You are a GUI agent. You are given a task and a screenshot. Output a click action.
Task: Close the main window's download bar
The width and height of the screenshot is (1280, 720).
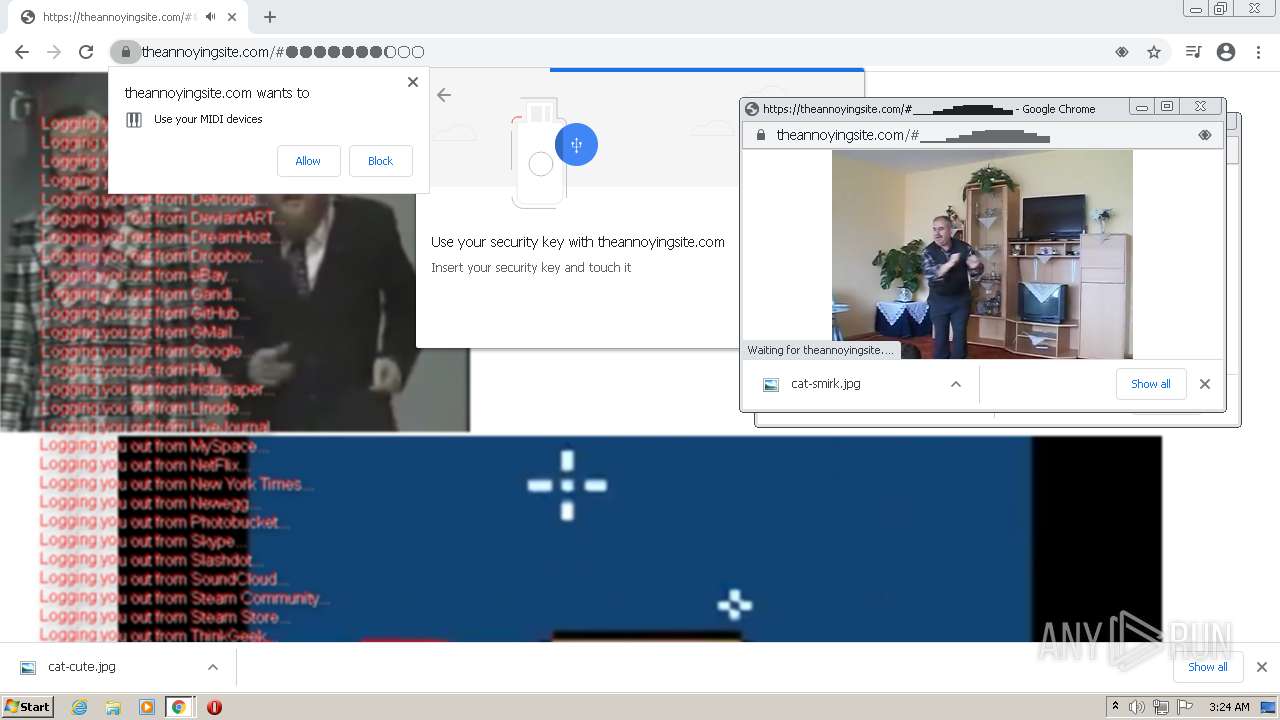(x=1262, y=667)
